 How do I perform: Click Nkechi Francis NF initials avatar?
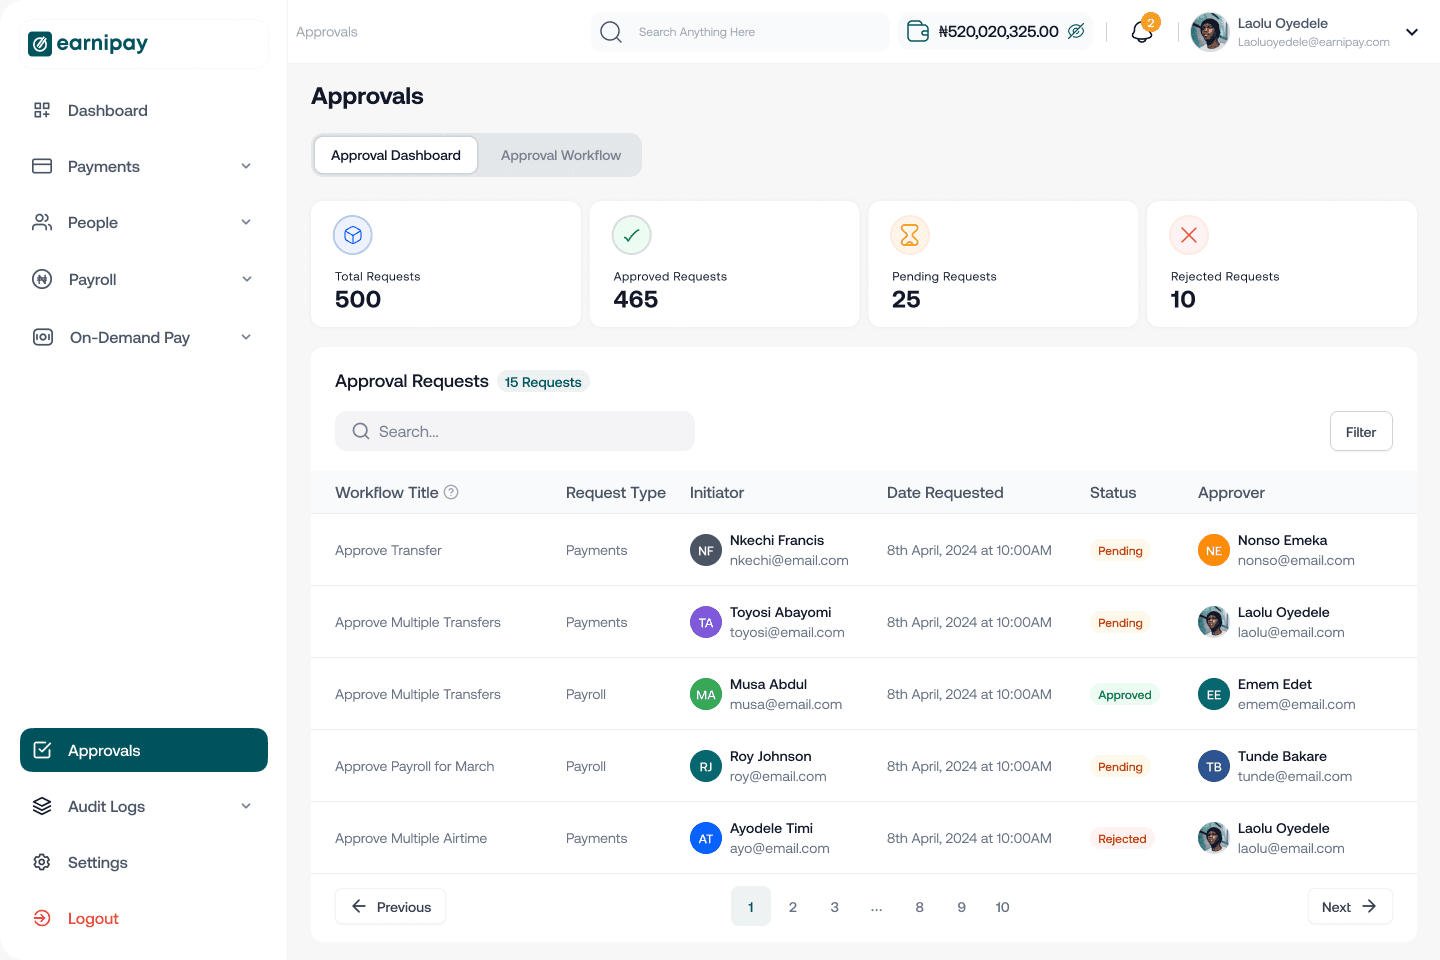[x=706, y=550]
